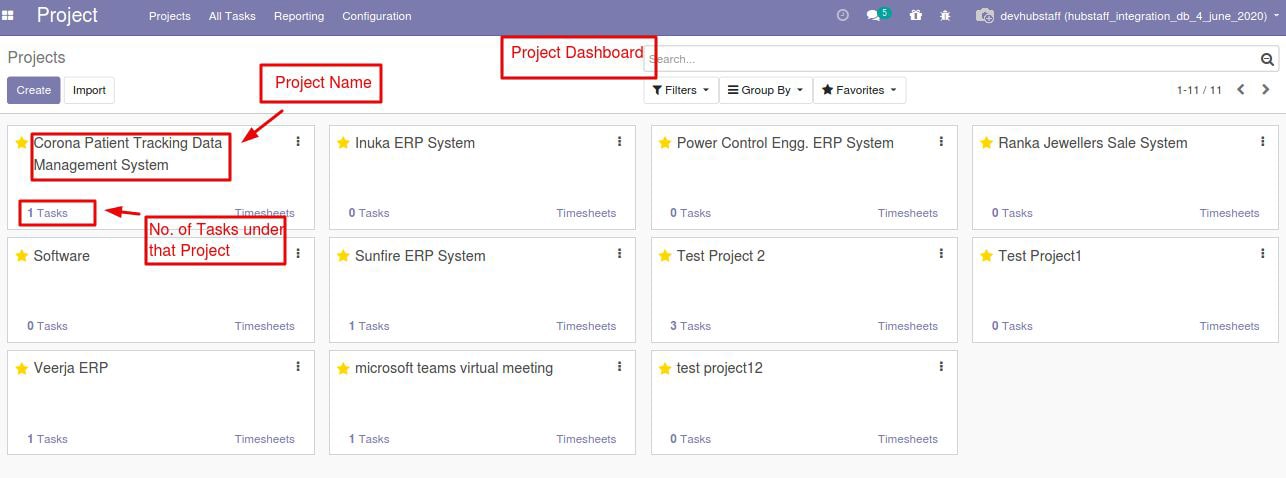The image size is (1286, 478).
Task: Go to previous page arrow
Action: pyautogui.click(x=1241, y=90)
